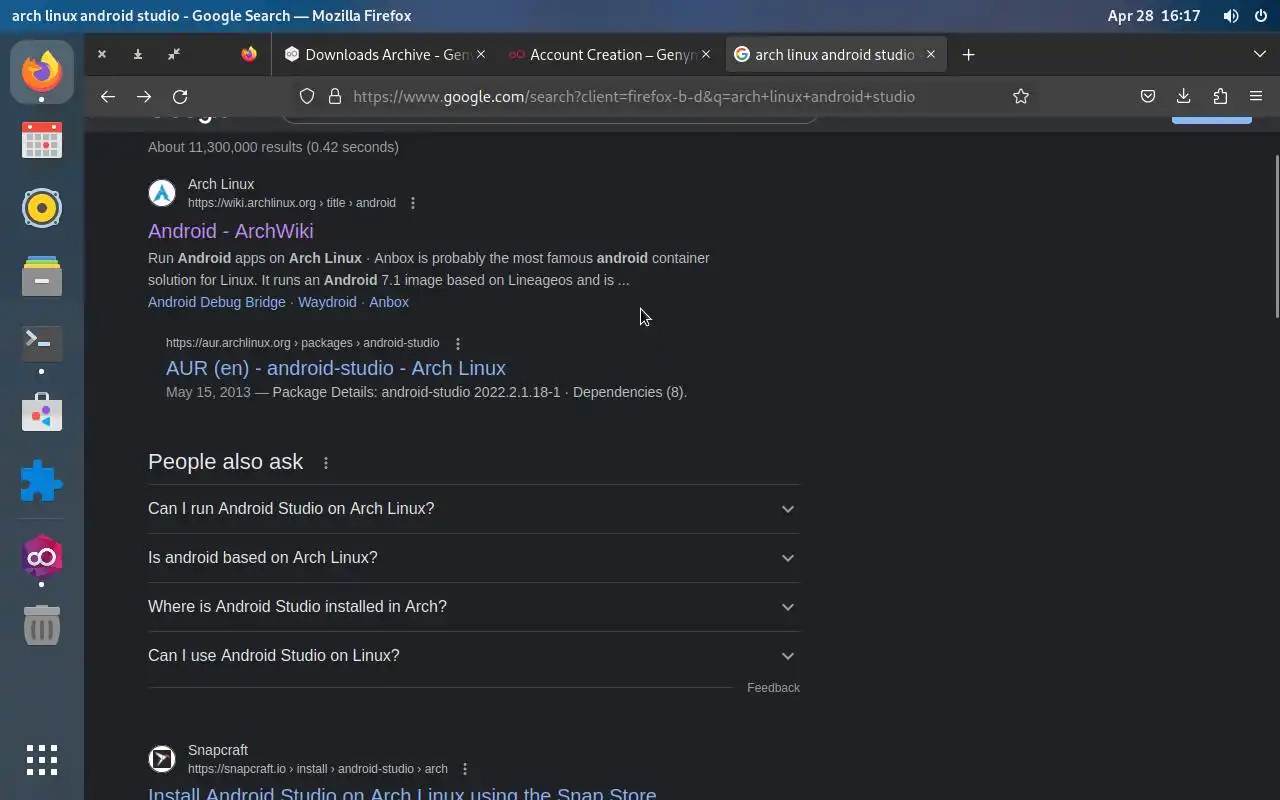Click the aur.archlinux.org breadcrumb URL
The height and width of the screenshot is (800, 1280).
click(303, 343)
